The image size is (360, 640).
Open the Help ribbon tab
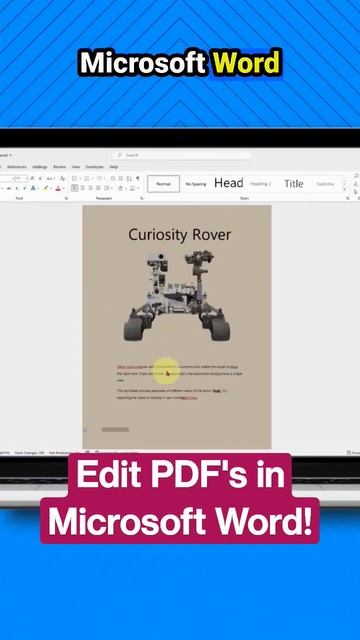[114, 167]
